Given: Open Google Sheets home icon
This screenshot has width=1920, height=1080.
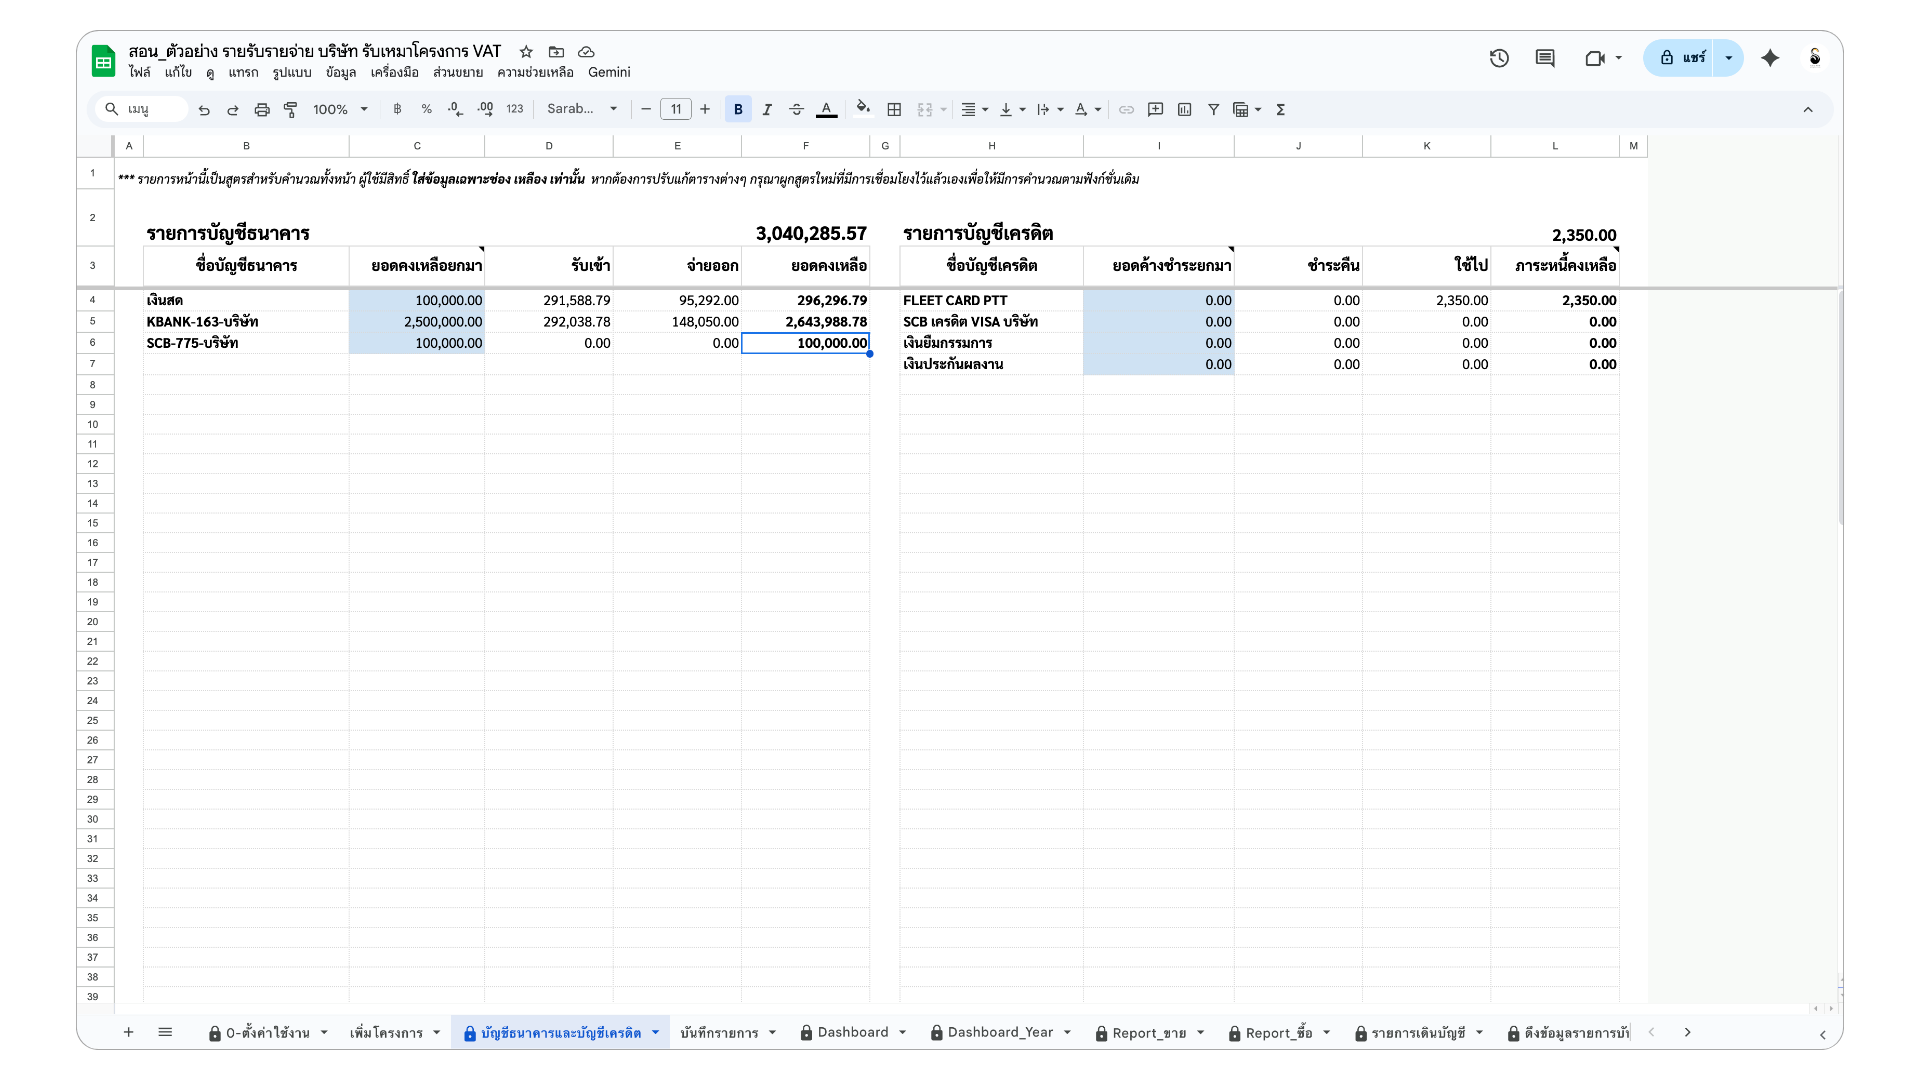Looking at the screenshot, I should [104, 61].
